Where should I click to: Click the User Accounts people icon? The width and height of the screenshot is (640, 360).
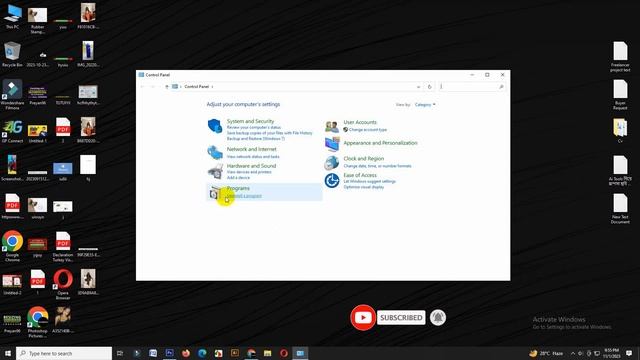tap(332, 127)
